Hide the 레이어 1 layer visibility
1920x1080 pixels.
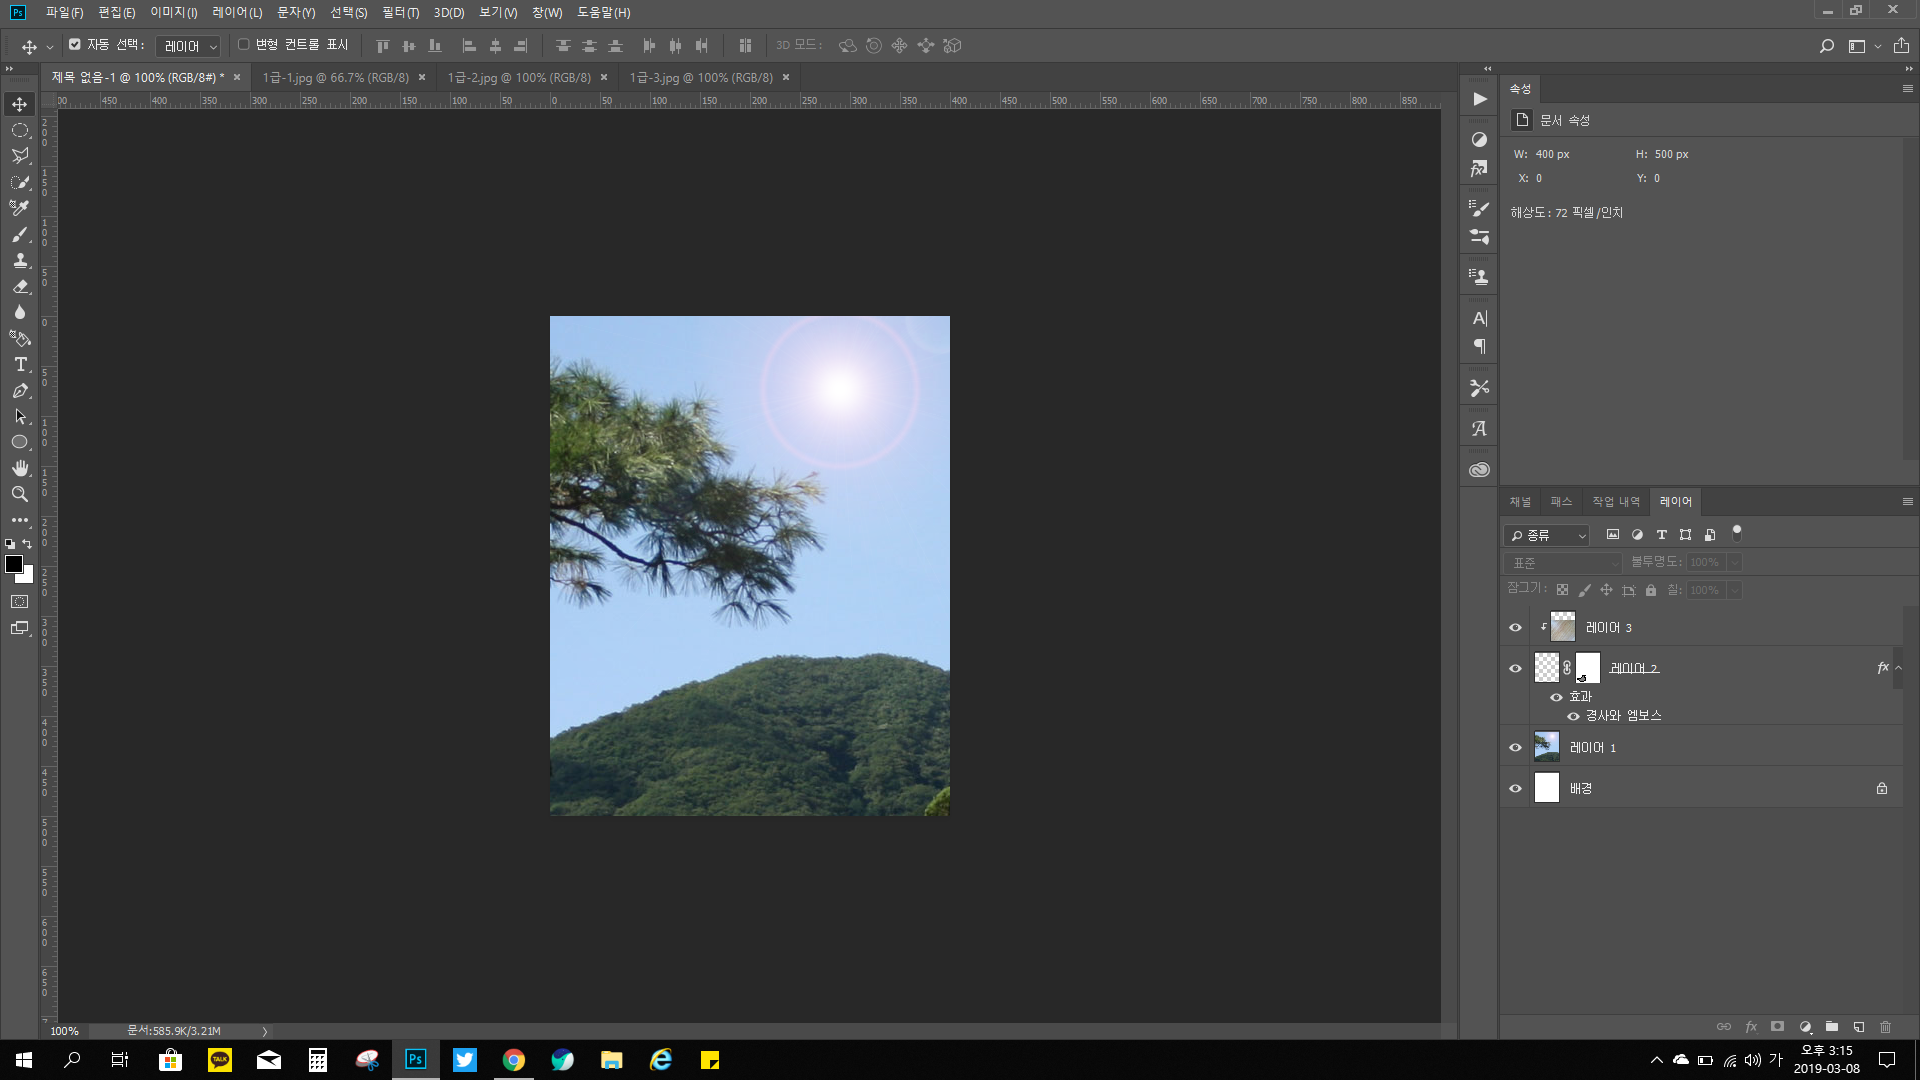(1515, 748)
